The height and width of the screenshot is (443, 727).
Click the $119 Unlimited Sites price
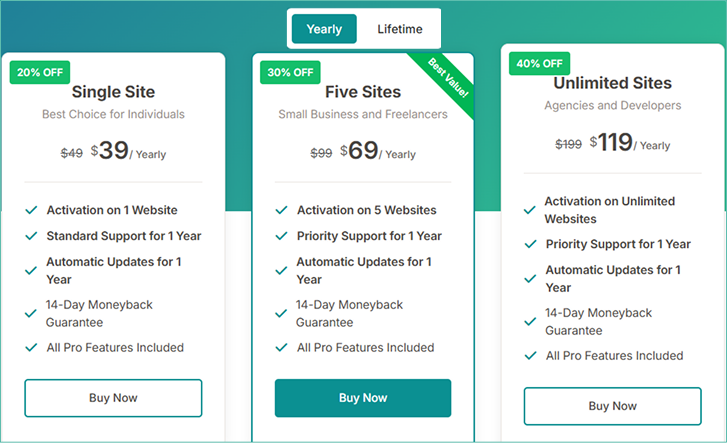(x=613, y=143)
